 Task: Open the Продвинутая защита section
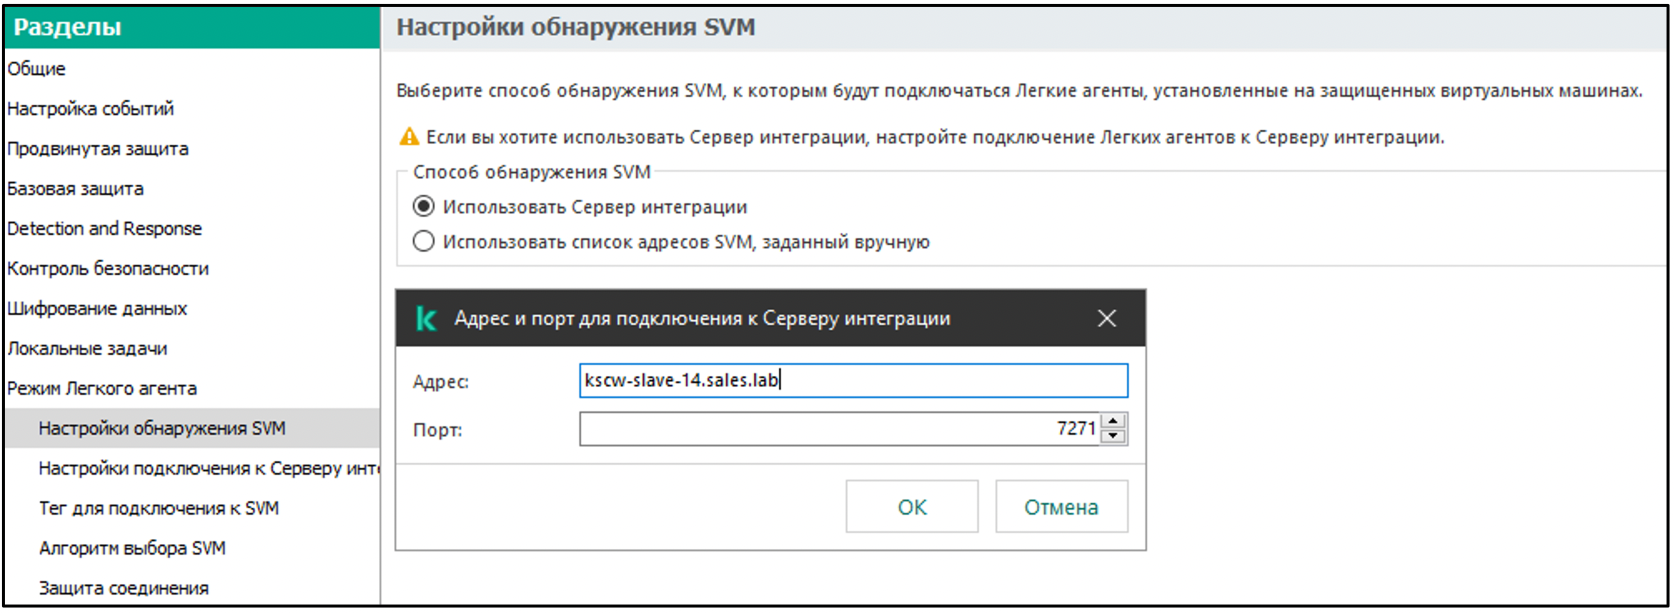coord(98,149)
